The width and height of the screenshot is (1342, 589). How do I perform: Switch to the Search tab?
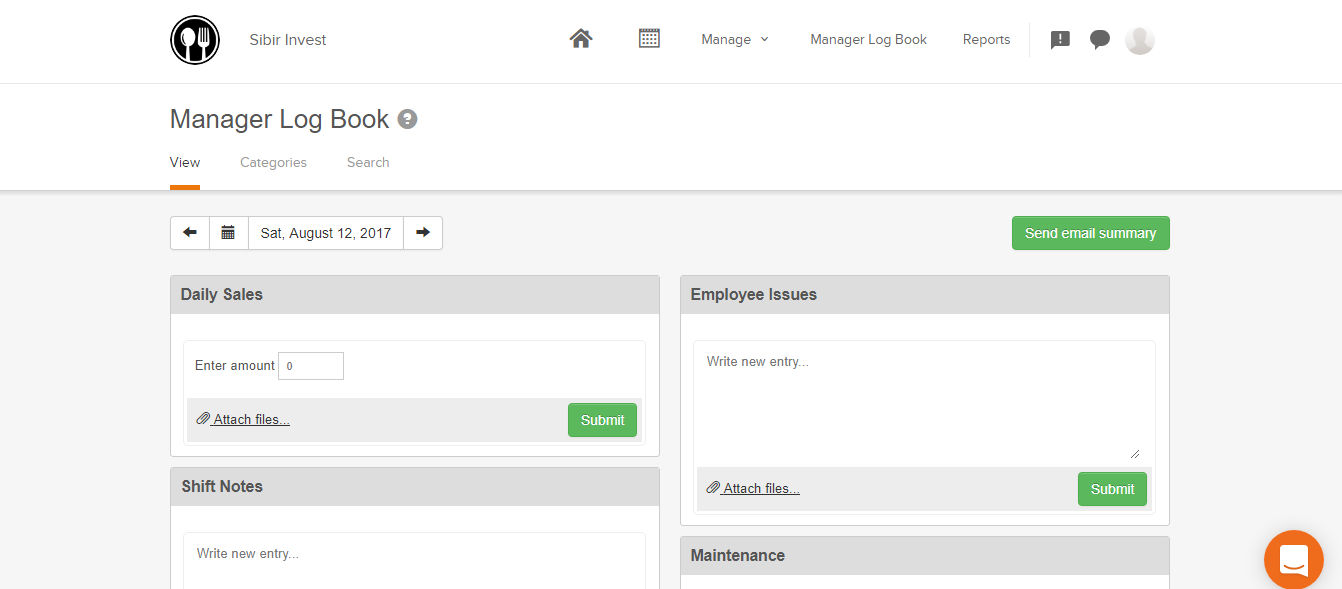368,163
